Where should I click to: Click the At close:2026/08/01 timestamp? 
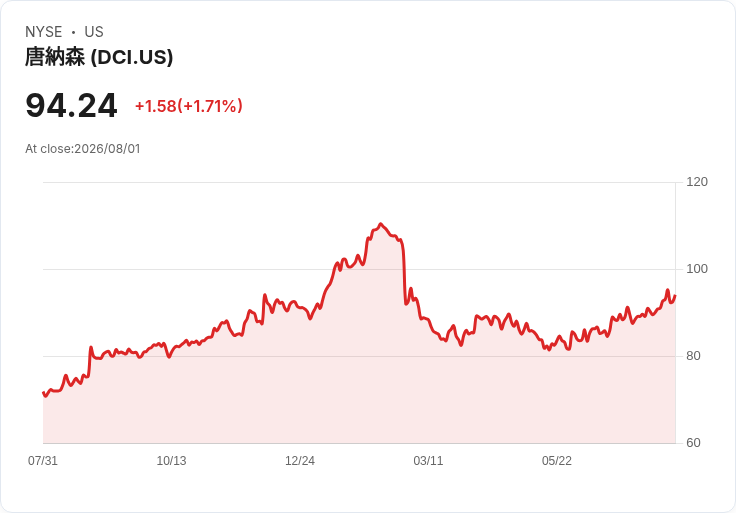click(83, 149)
